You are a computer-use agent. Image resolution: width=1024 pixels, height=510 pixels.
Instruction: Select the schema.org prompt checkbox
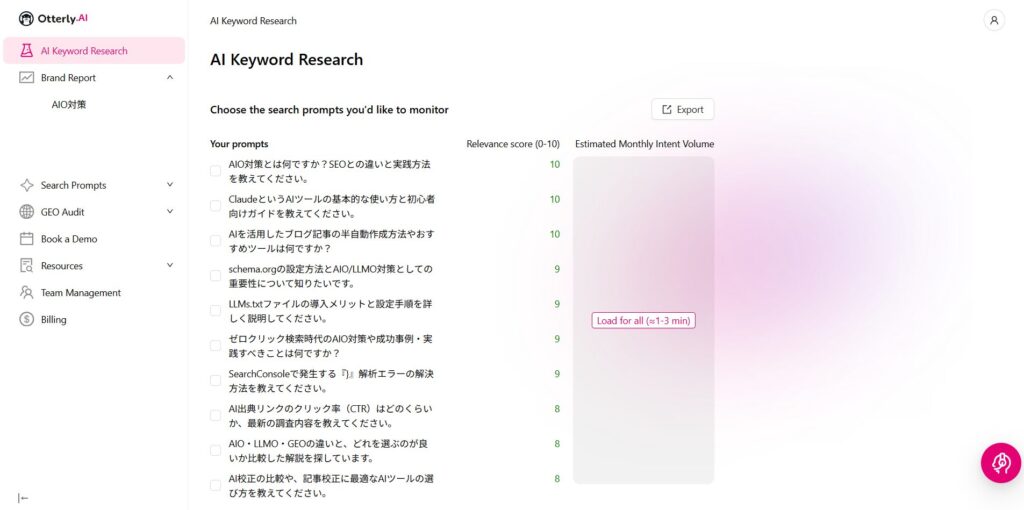click(215, 276)
